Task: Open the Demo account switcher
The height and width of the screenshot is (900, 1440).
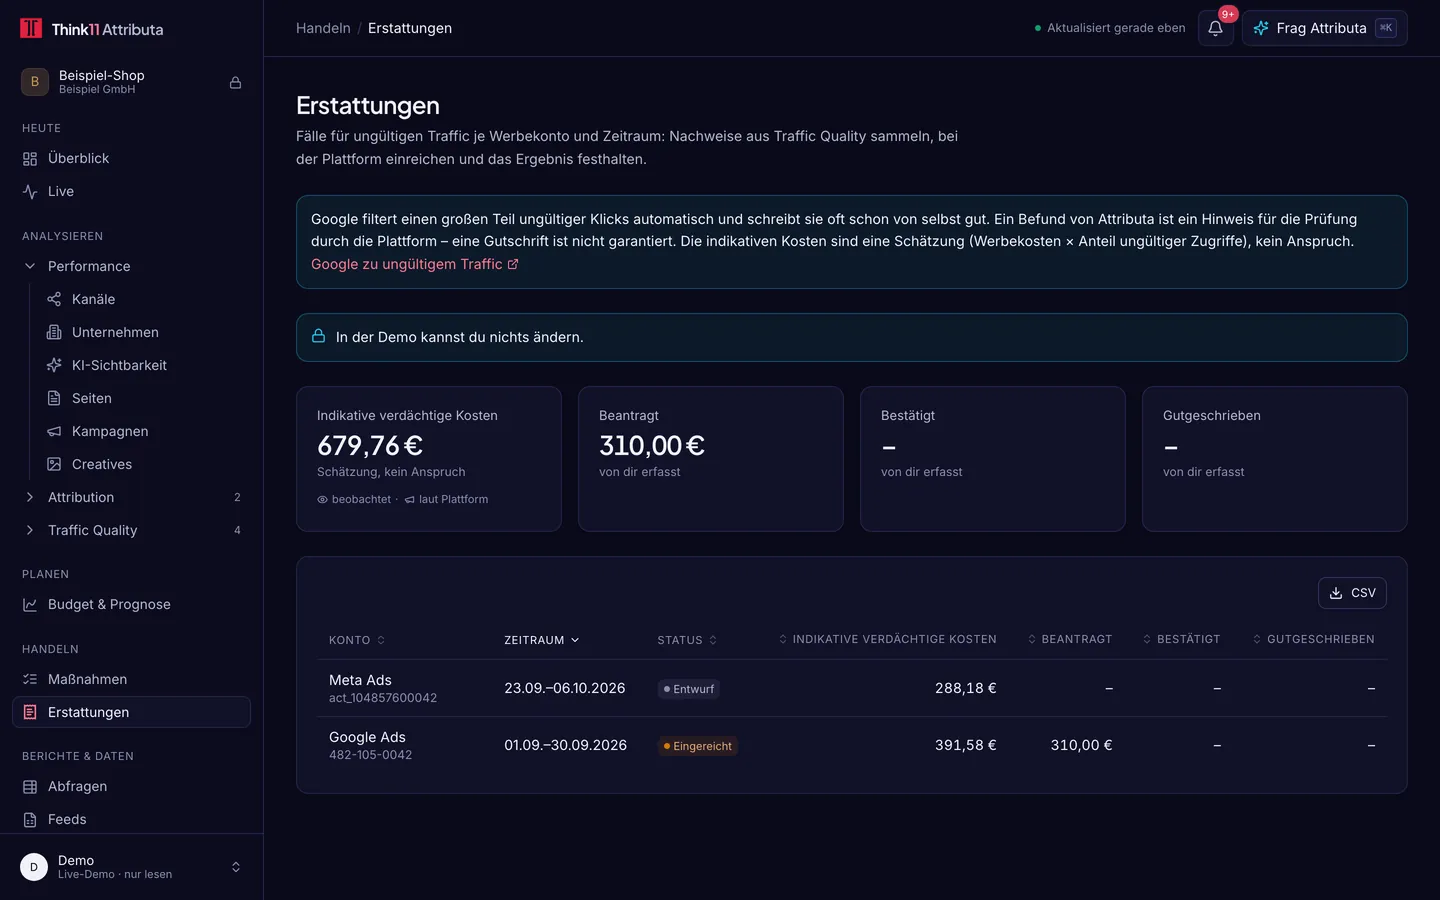Action: (131, 867)
